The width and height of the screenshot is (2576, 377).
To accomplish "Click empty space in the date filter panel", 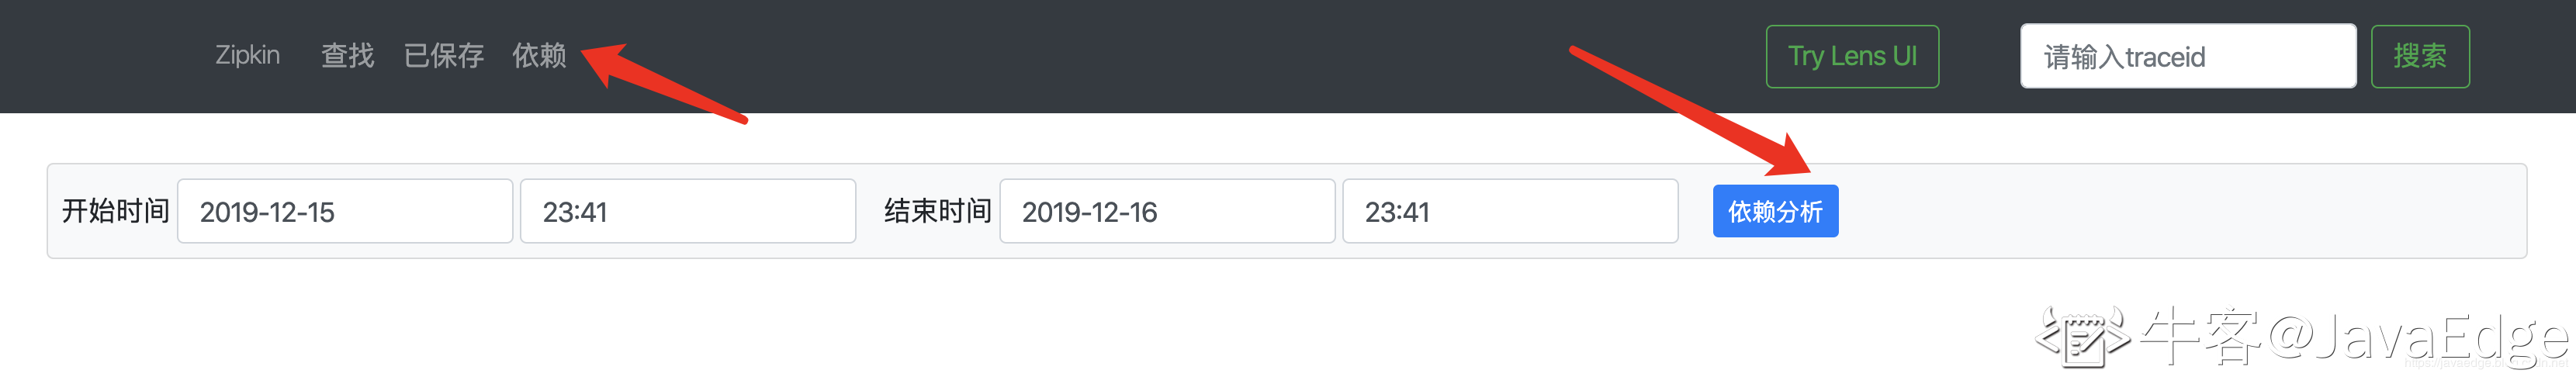I will (x=2180, y=211).
